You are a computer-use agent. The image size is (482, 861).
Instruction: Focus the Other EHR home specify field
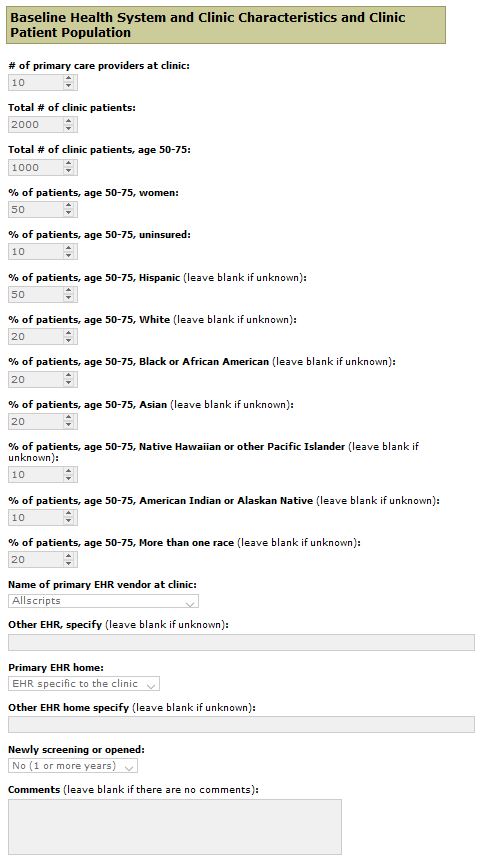(x=241, y=724)
